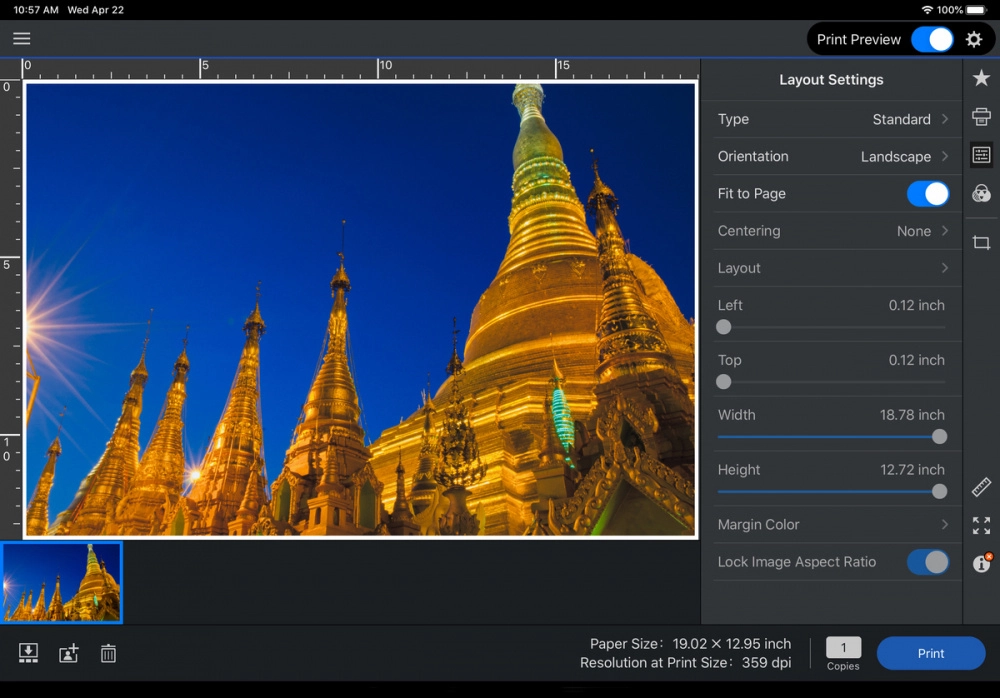The image size is (1000, 698).
Task: Select the pagoda photo thumbnail
Action: (x=62, y=582)
